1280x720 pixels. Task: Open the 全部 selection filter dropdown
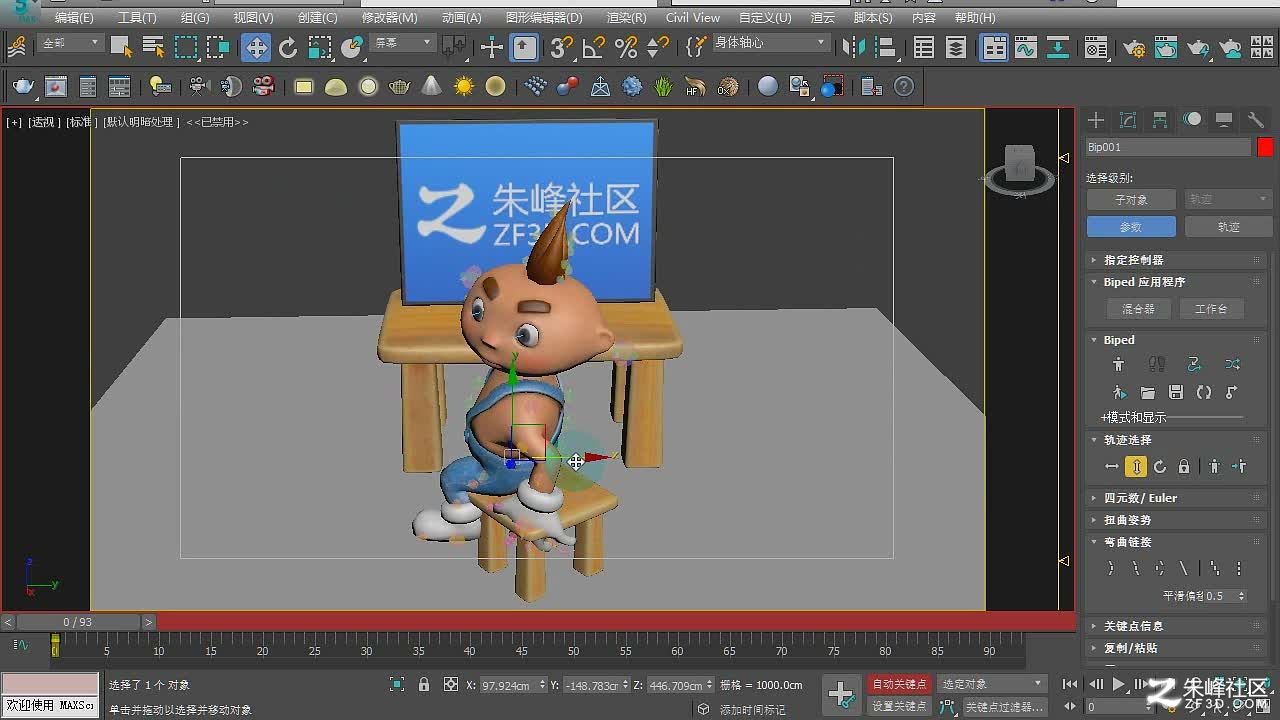70,43
